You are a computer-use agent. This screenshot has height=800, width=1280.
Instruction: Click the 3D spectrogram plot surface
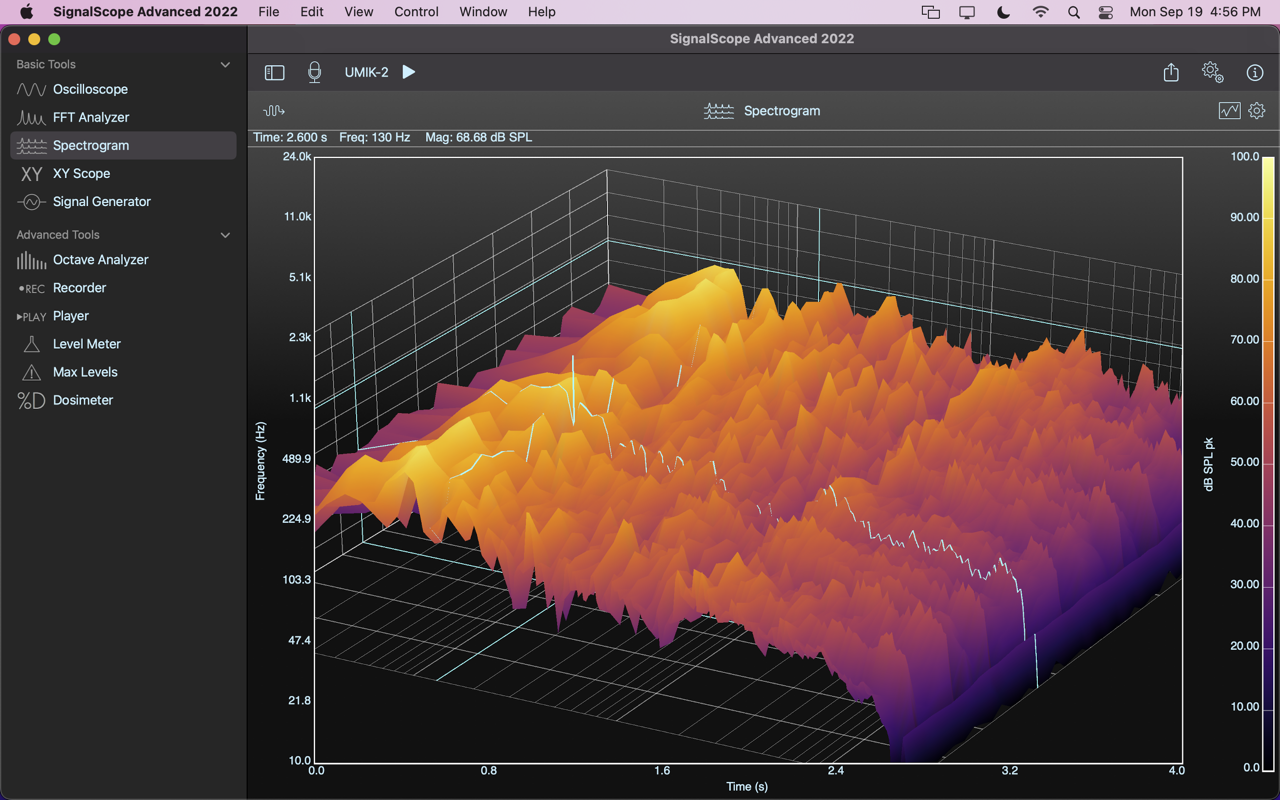click(x=748, y=460)
